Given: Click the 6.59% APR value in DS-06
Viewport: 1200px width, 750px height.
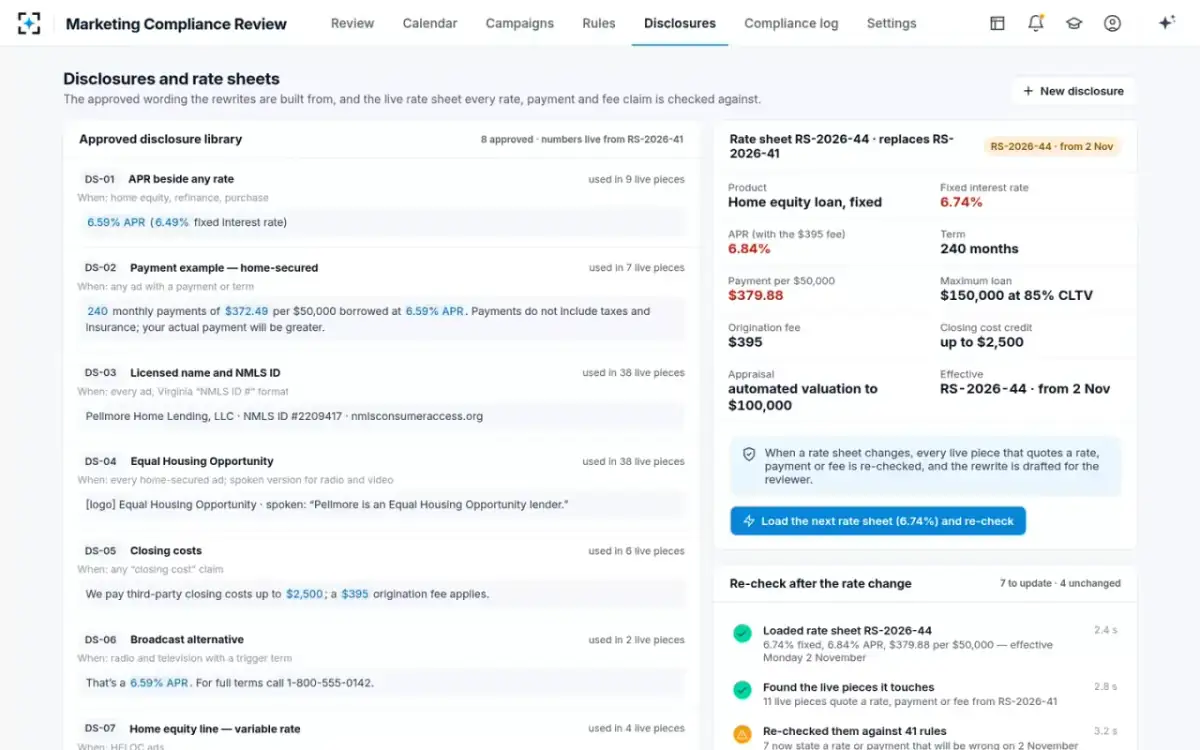Looking at the screenshot, I should (x=160, y=683).
